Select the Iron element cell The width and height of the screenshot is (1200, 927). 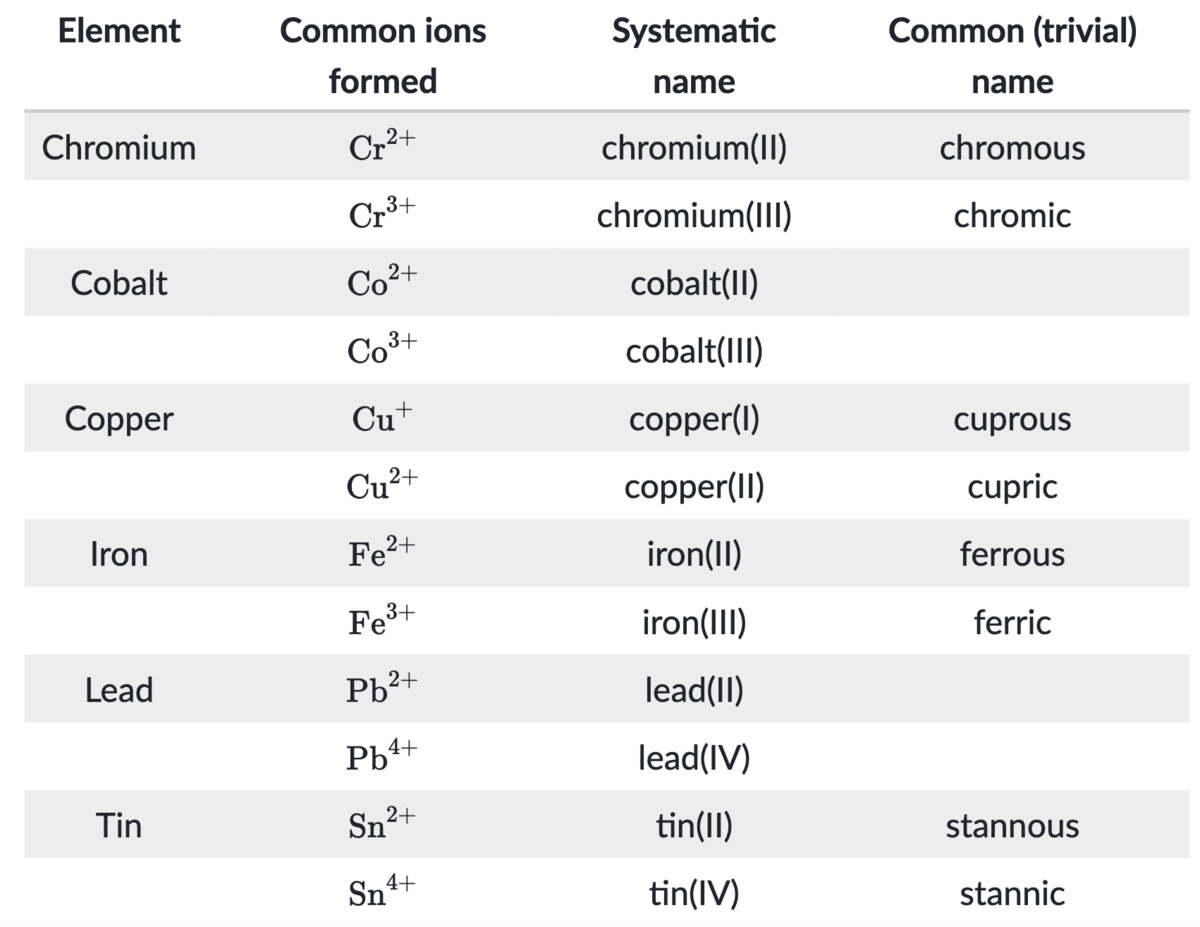pyautogui.click(x=119, y=554)
